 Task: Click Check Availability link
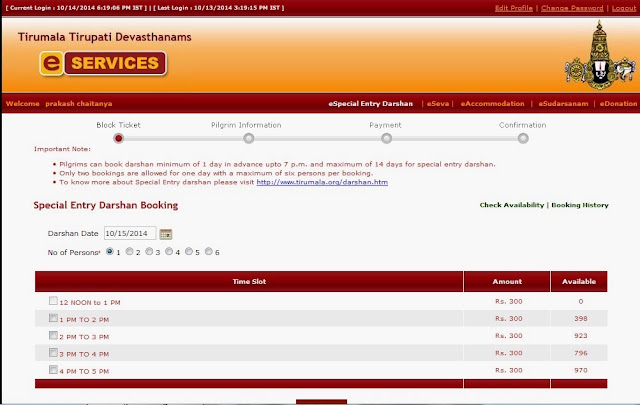(x=512, y=205)
